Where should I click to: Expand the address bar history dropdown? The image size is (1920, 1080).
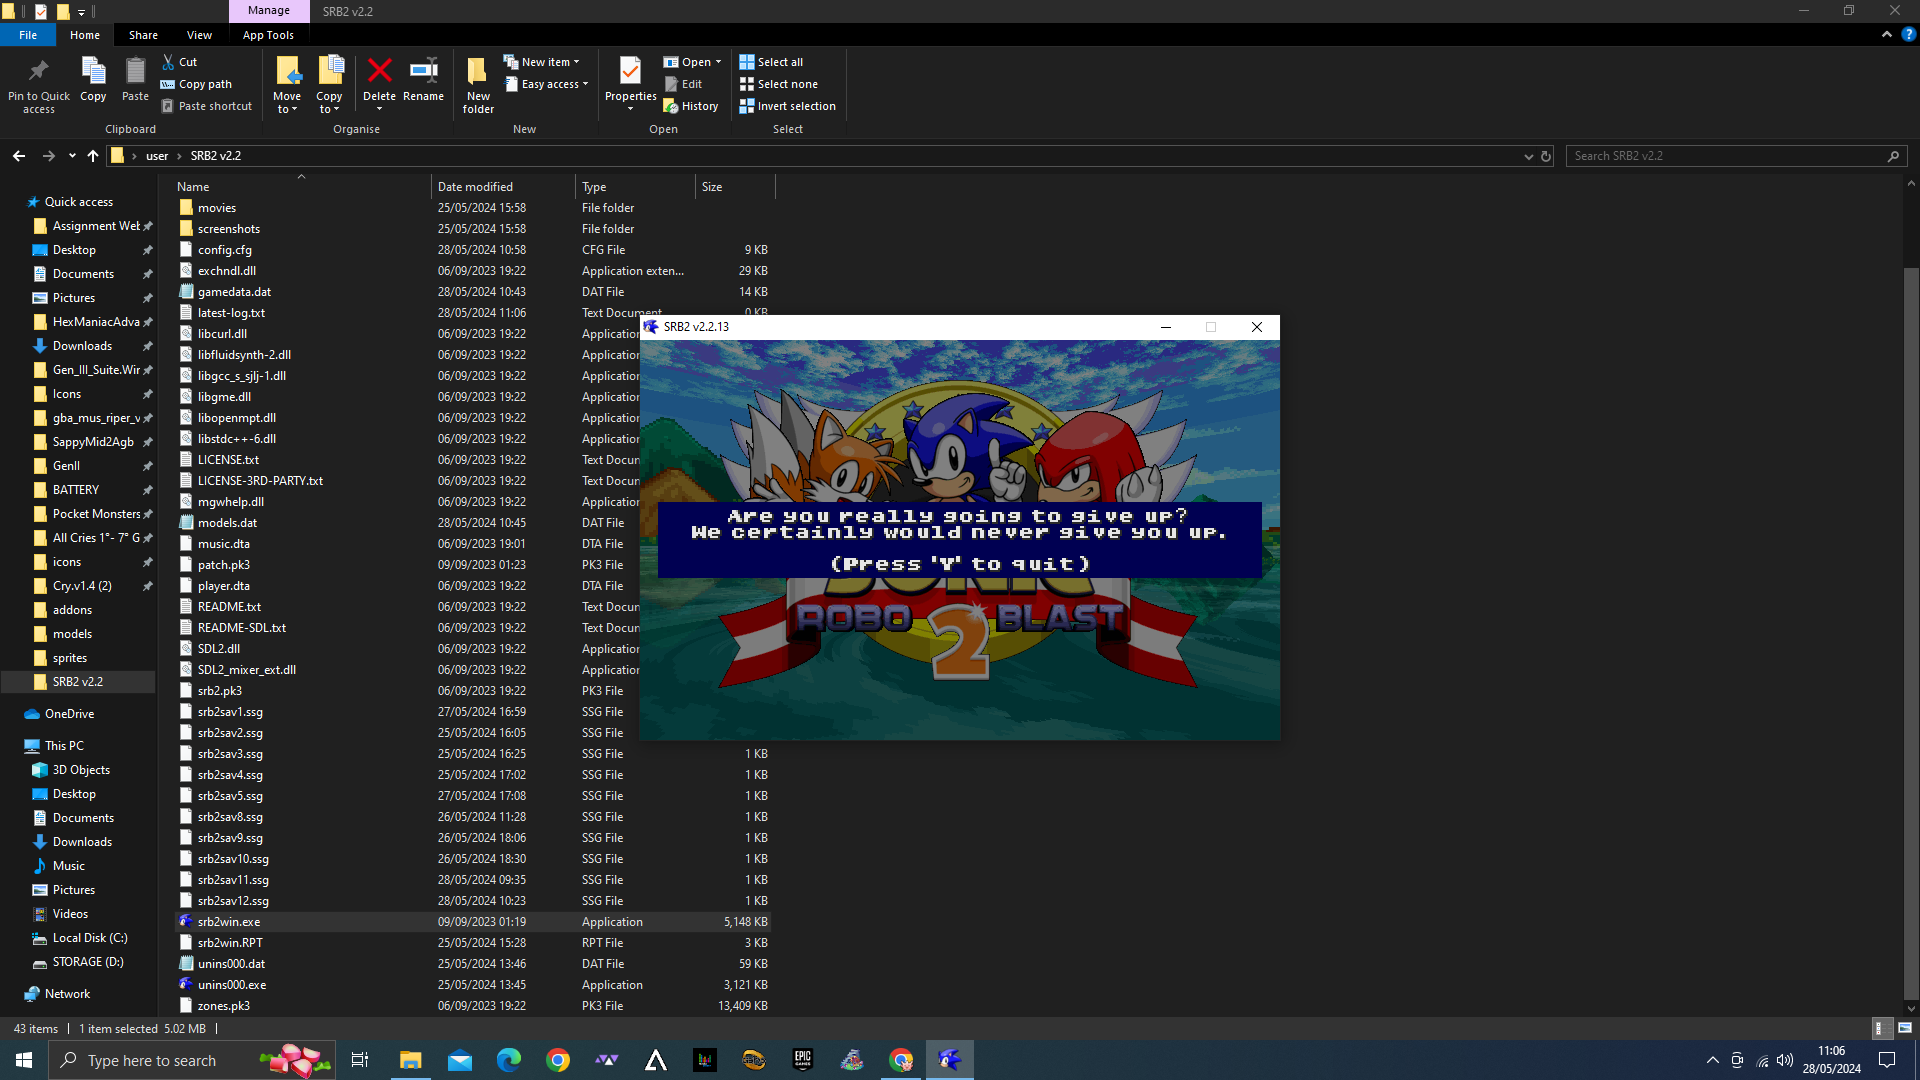(x=1528, y=156)
